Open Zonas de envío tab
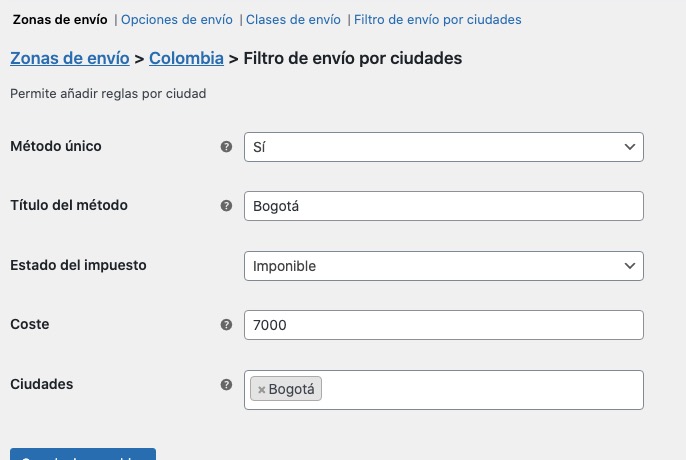The height and width of the screenshot is (460, 686). [60, 20]
